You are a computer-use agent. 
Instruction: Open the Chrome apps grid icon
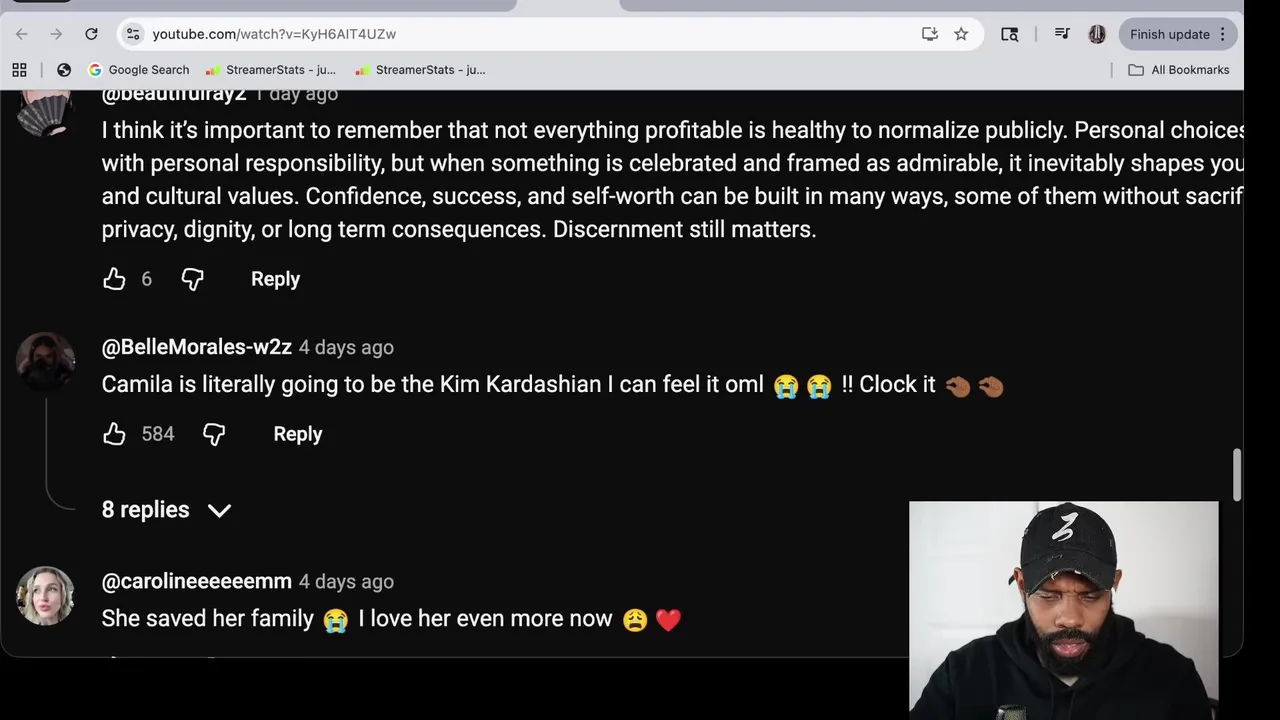click(x=19, y=70)
